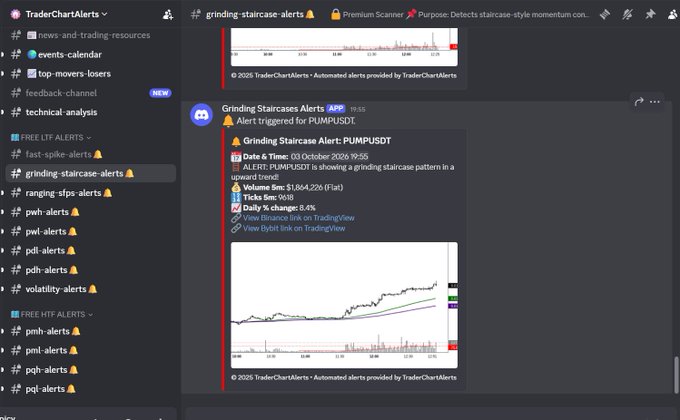Click the Grinding Staircase Alert: PUMPUSDT title

317,141
